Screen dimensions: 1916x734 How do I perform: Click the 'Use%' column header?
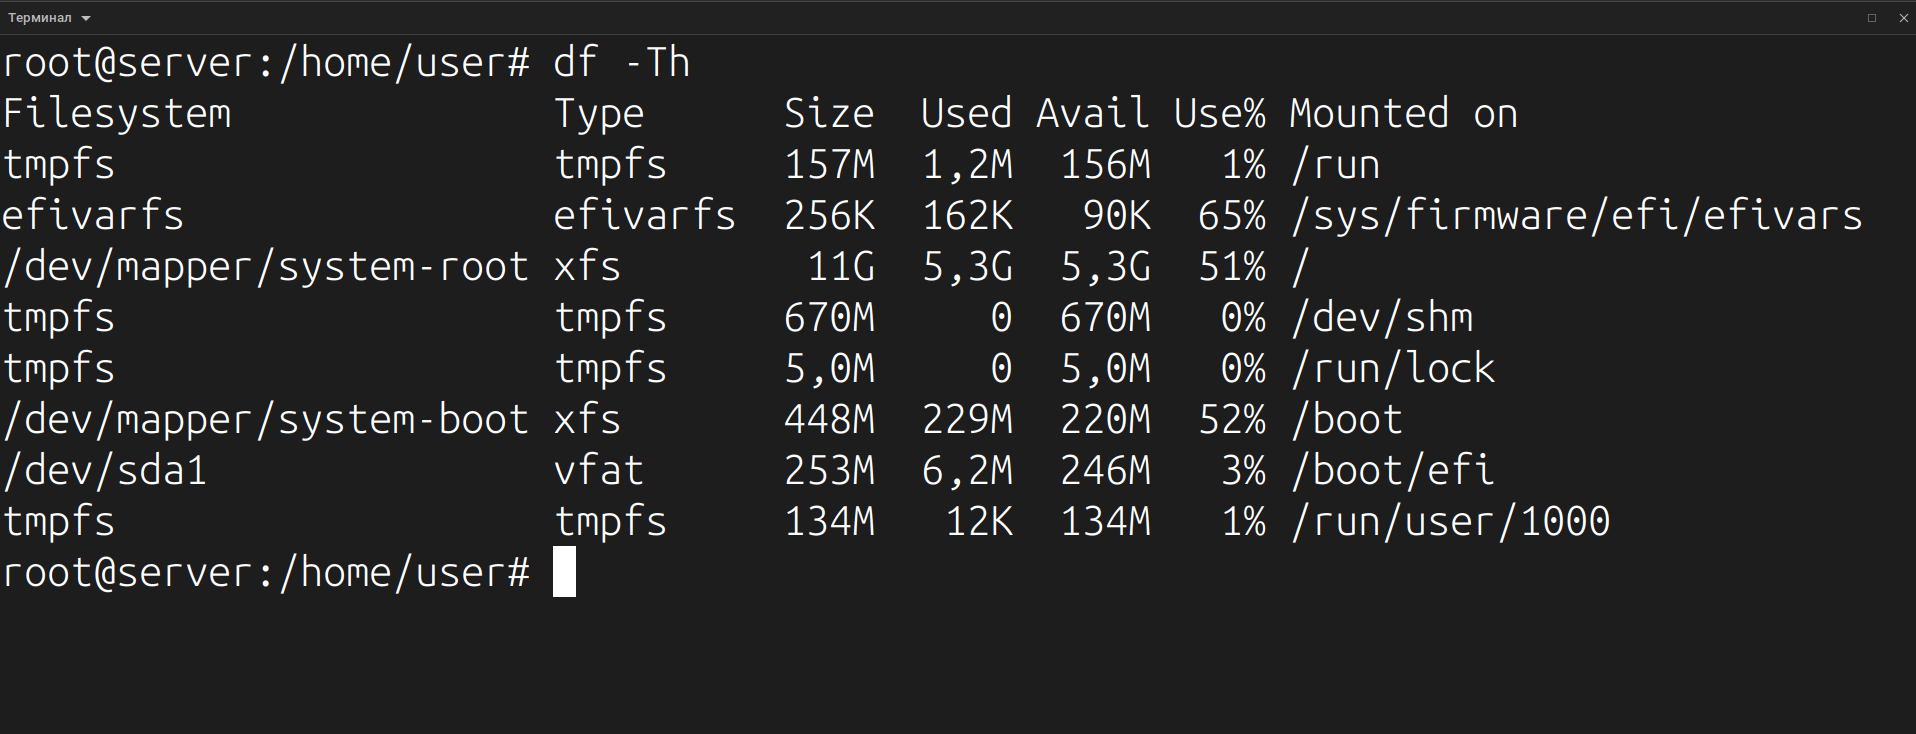click(1219, 114)
